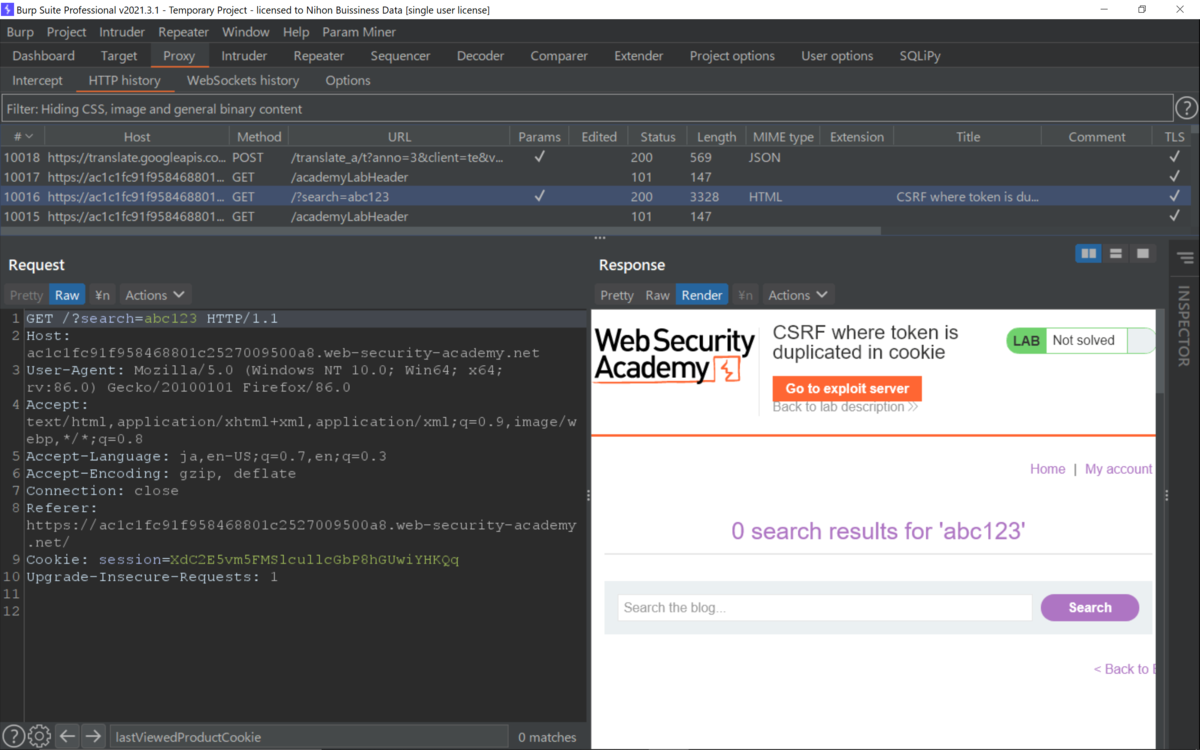Select request row 10018 translate.googleapis
The image size is (1200, 750).
click(596, 157)
